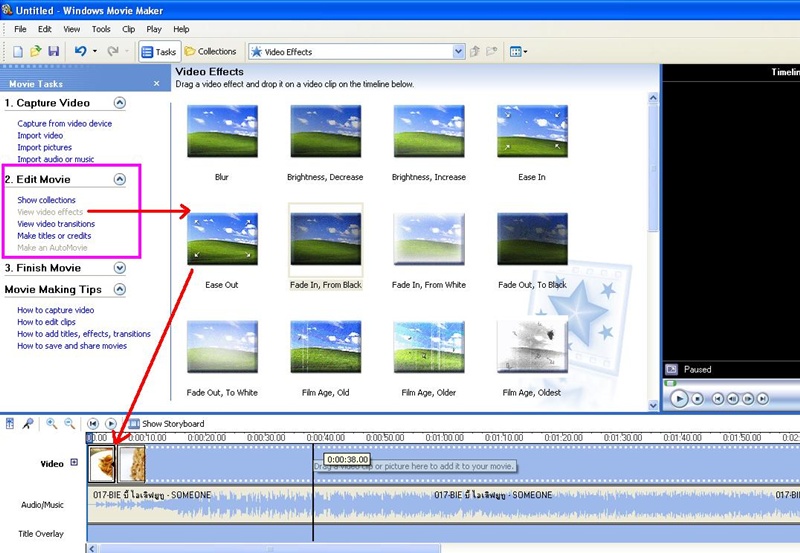
Task: Select the Ease In effect
Action: (532, 132)
